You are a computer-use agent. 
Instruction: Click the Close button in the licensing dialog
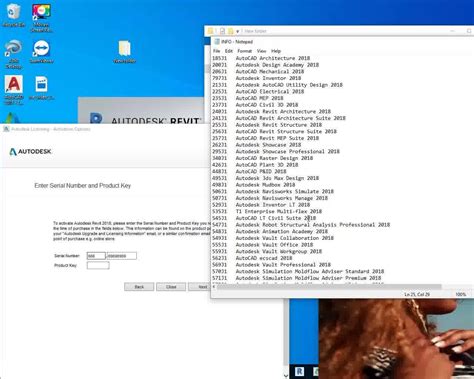171,287
